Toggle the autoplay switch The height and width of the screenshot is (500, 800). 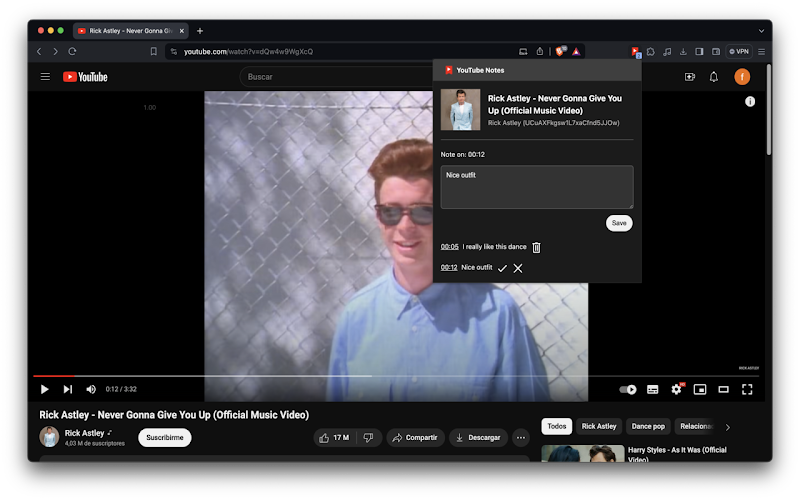[x=628, y=390]
